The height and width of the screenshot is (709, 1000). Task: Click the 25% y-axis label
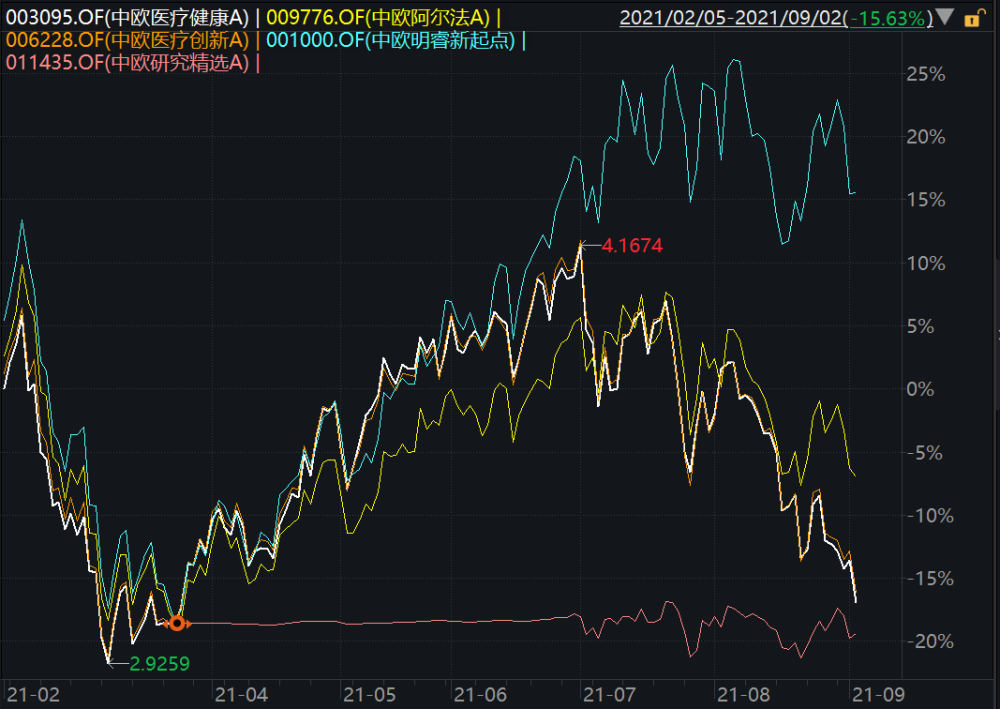[x=925, y=75]
